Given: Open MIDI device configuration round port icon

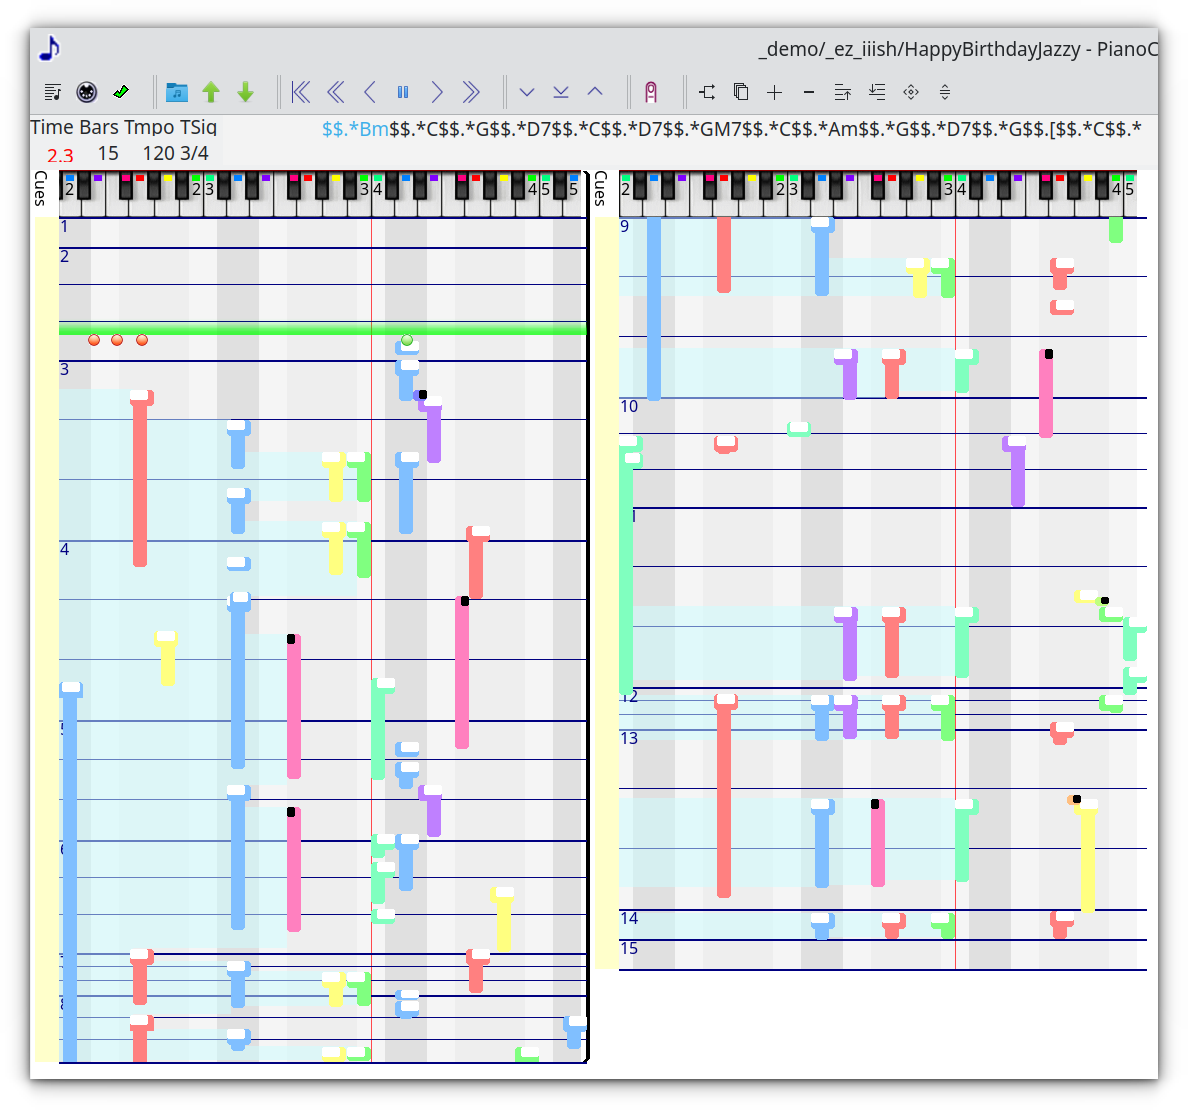Looking at the screenshot, I should click(87, 92).
